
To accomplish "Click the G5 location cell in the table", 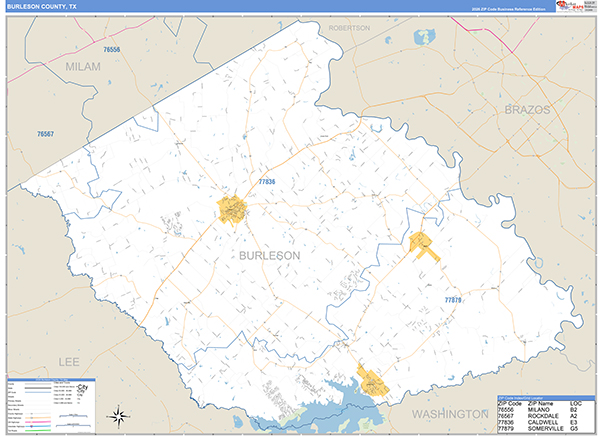I will (x=573, y=429).
